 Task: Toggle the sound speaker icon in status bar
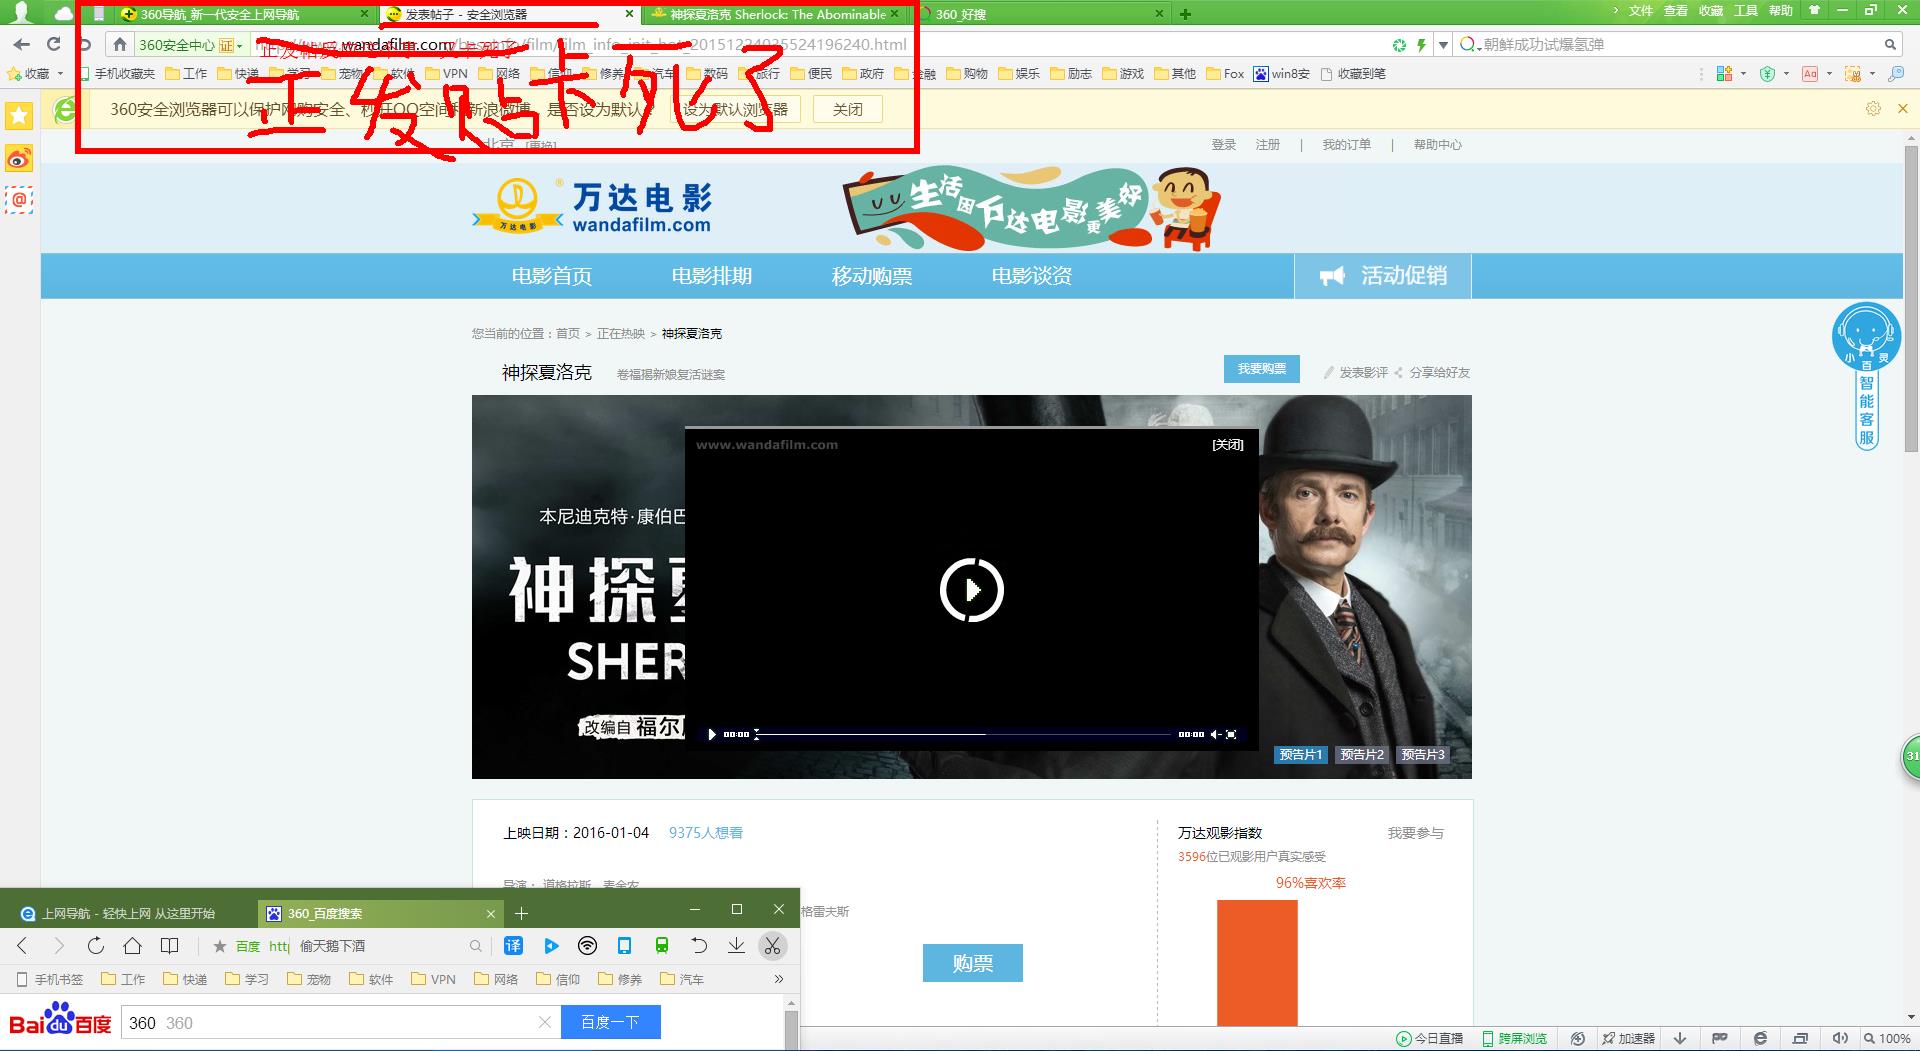coord(1839,1039)
